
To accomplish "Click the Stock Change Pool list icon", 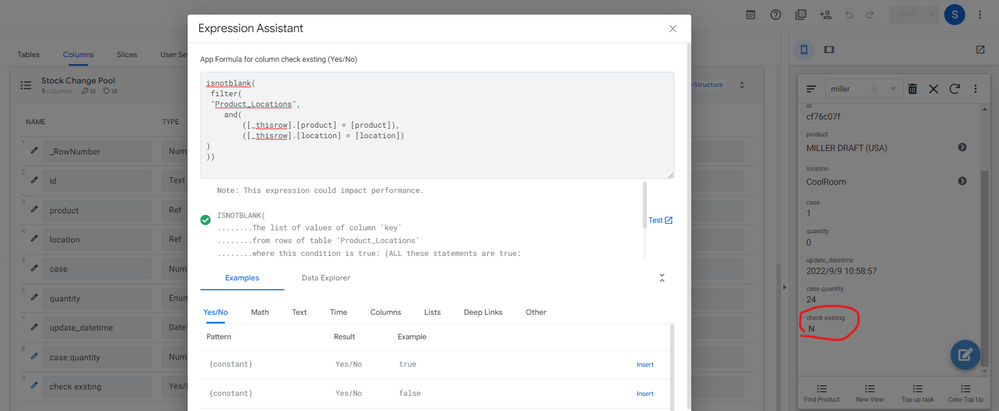I will [25, 85].
